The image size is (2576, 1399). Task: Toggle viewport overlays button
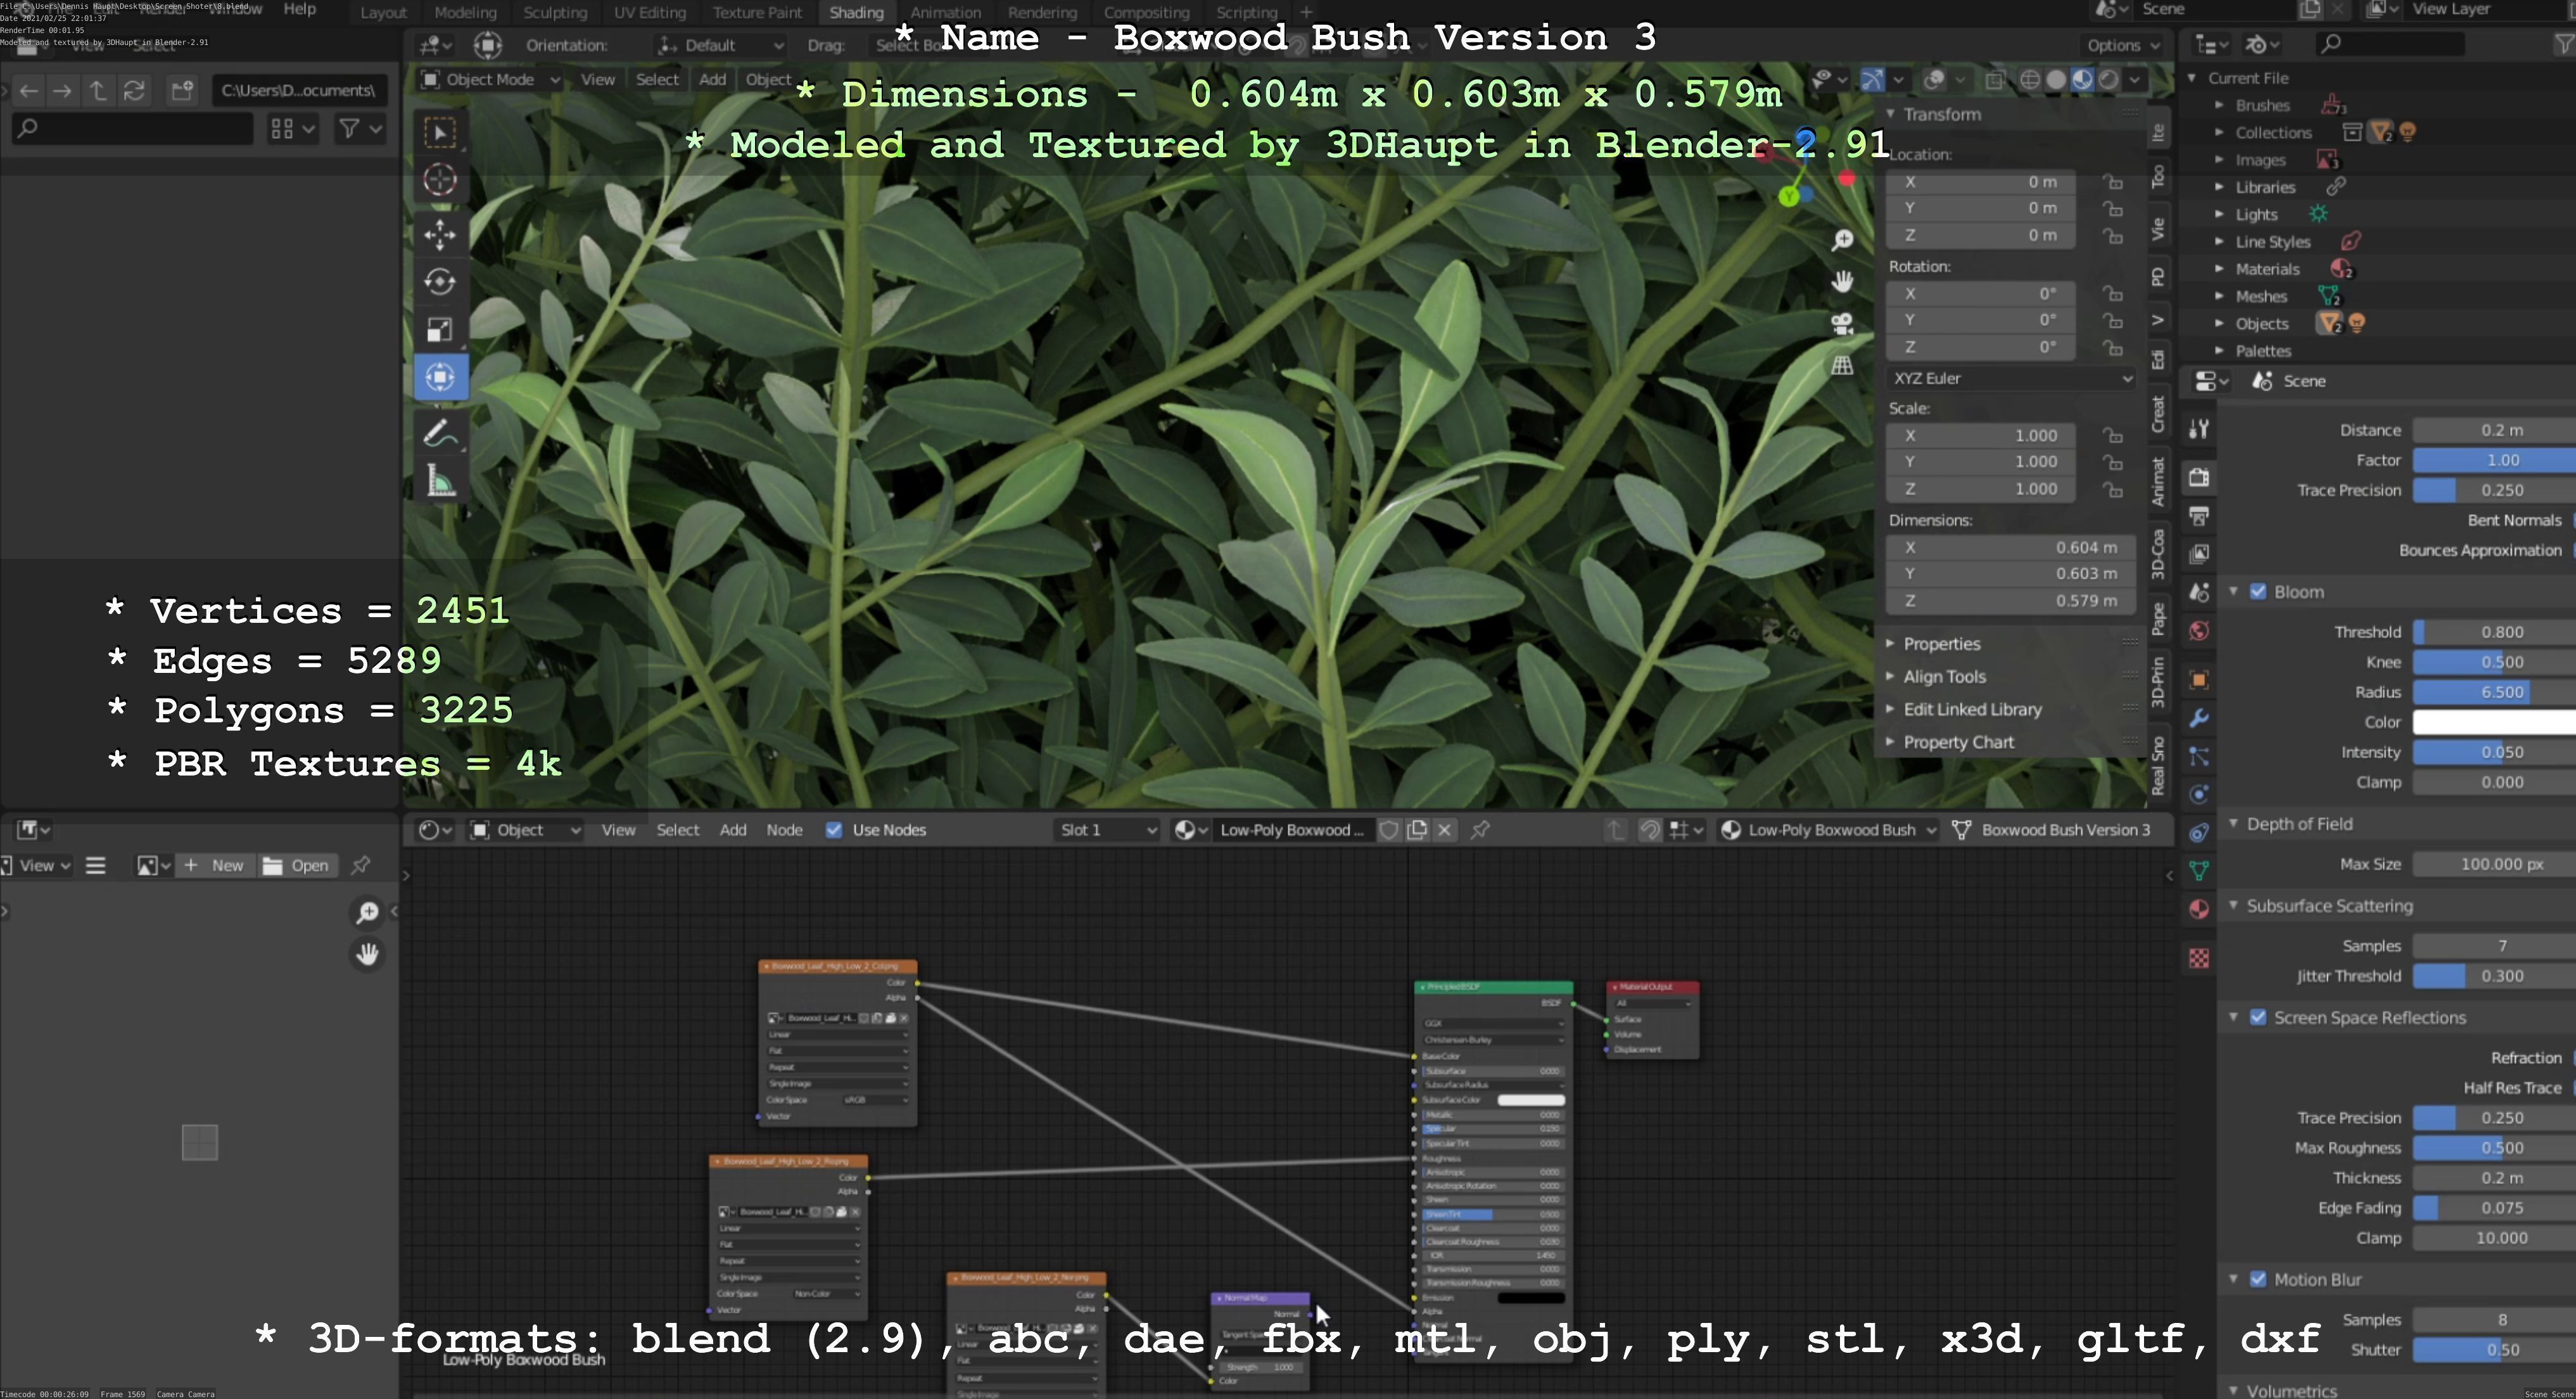point(1934,80)
